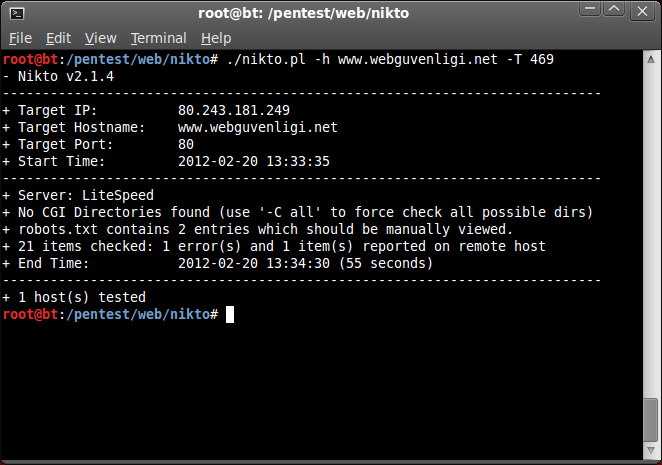Image resolution: width=662 pixels, height=465 pixels.
Task: Open the File menu
Action: pos(21,38)
